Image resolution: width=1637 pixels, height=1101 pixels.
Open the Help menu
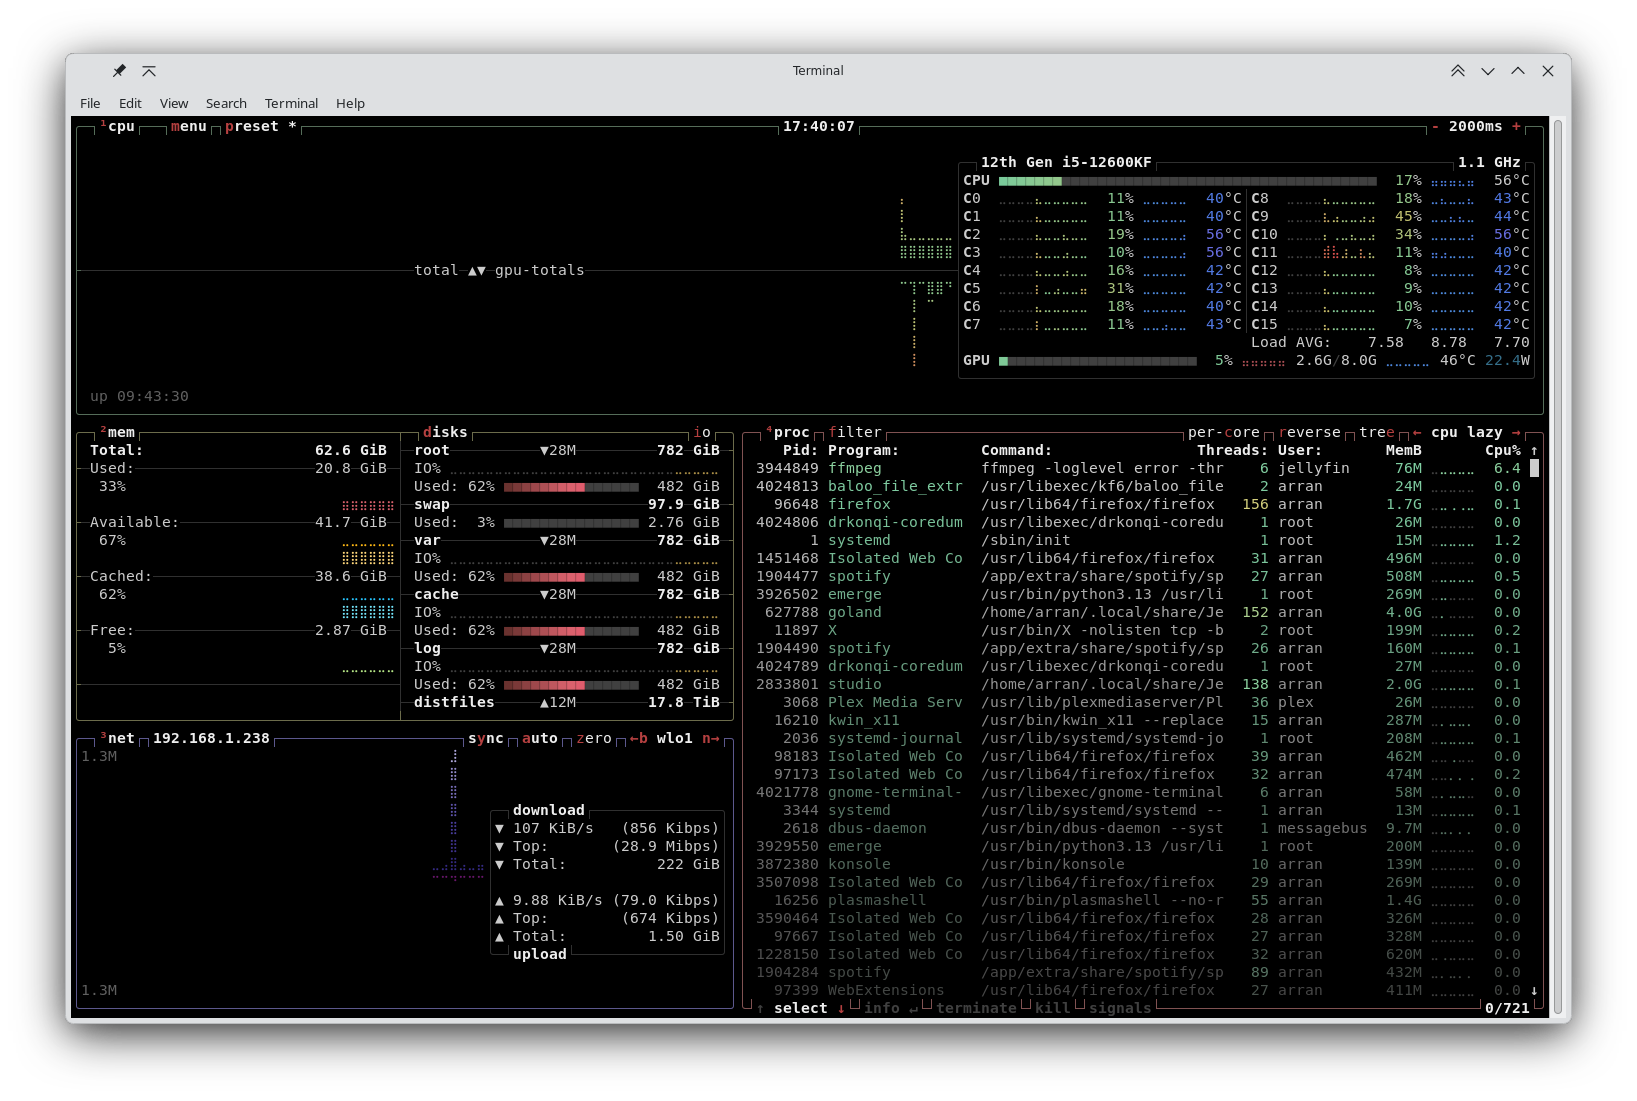click(350, 103)
